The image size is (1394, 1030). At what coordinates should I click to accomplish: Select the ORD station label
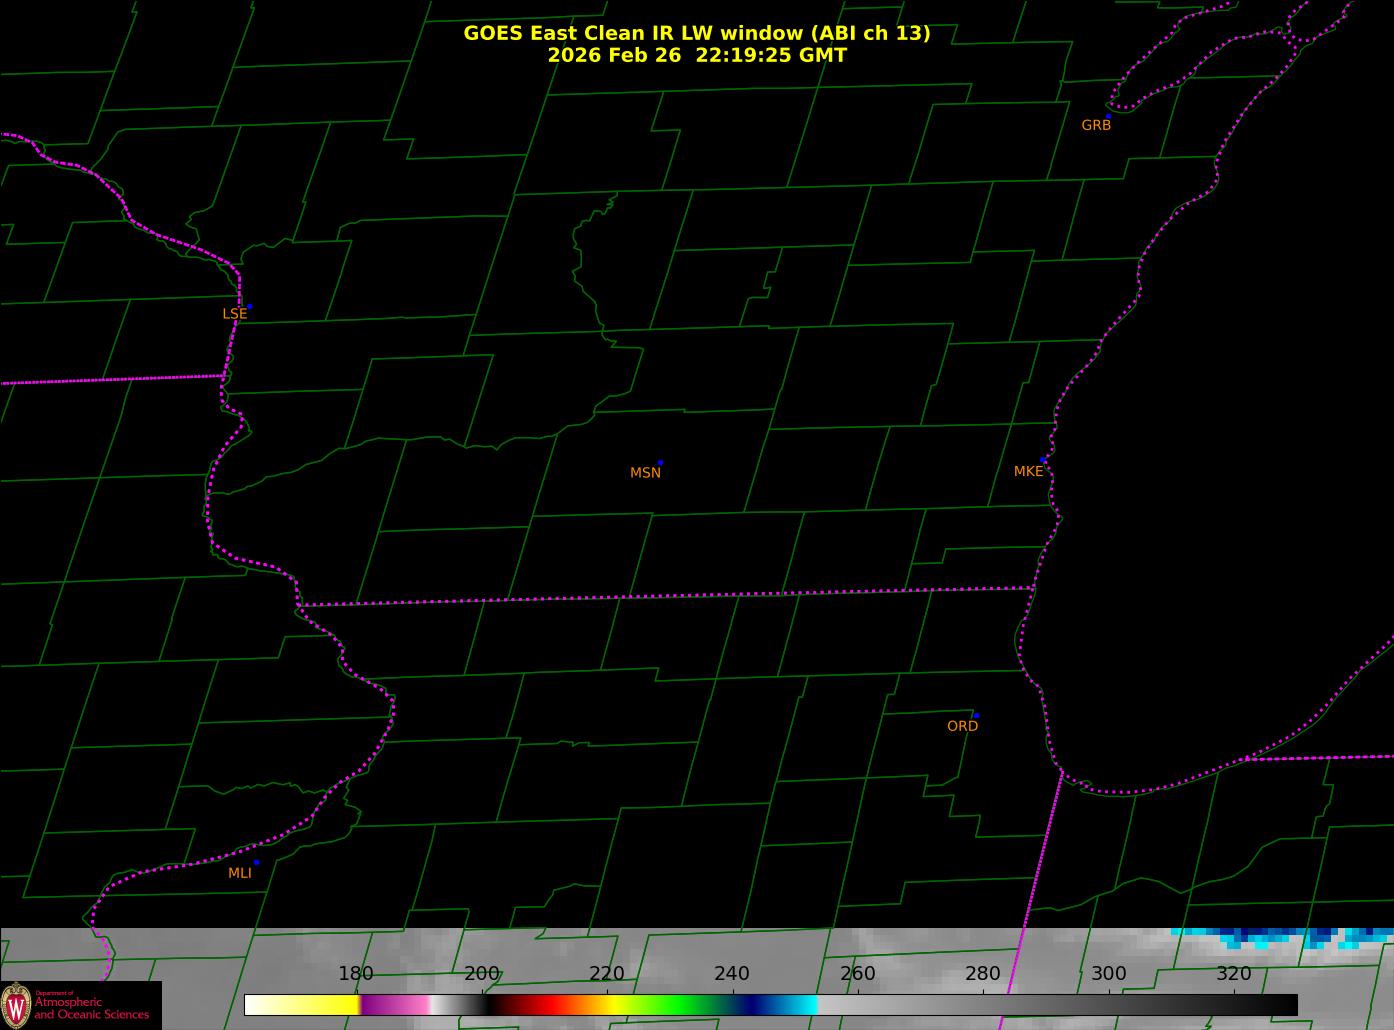coord(962,726)
